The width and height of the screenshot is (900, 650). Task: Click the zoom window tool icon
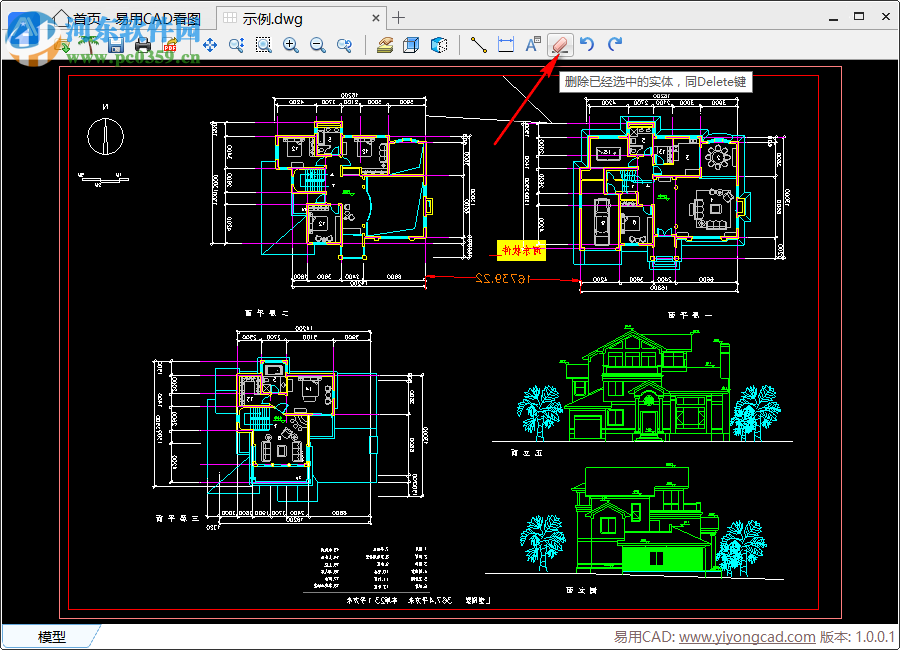point(264,45)
